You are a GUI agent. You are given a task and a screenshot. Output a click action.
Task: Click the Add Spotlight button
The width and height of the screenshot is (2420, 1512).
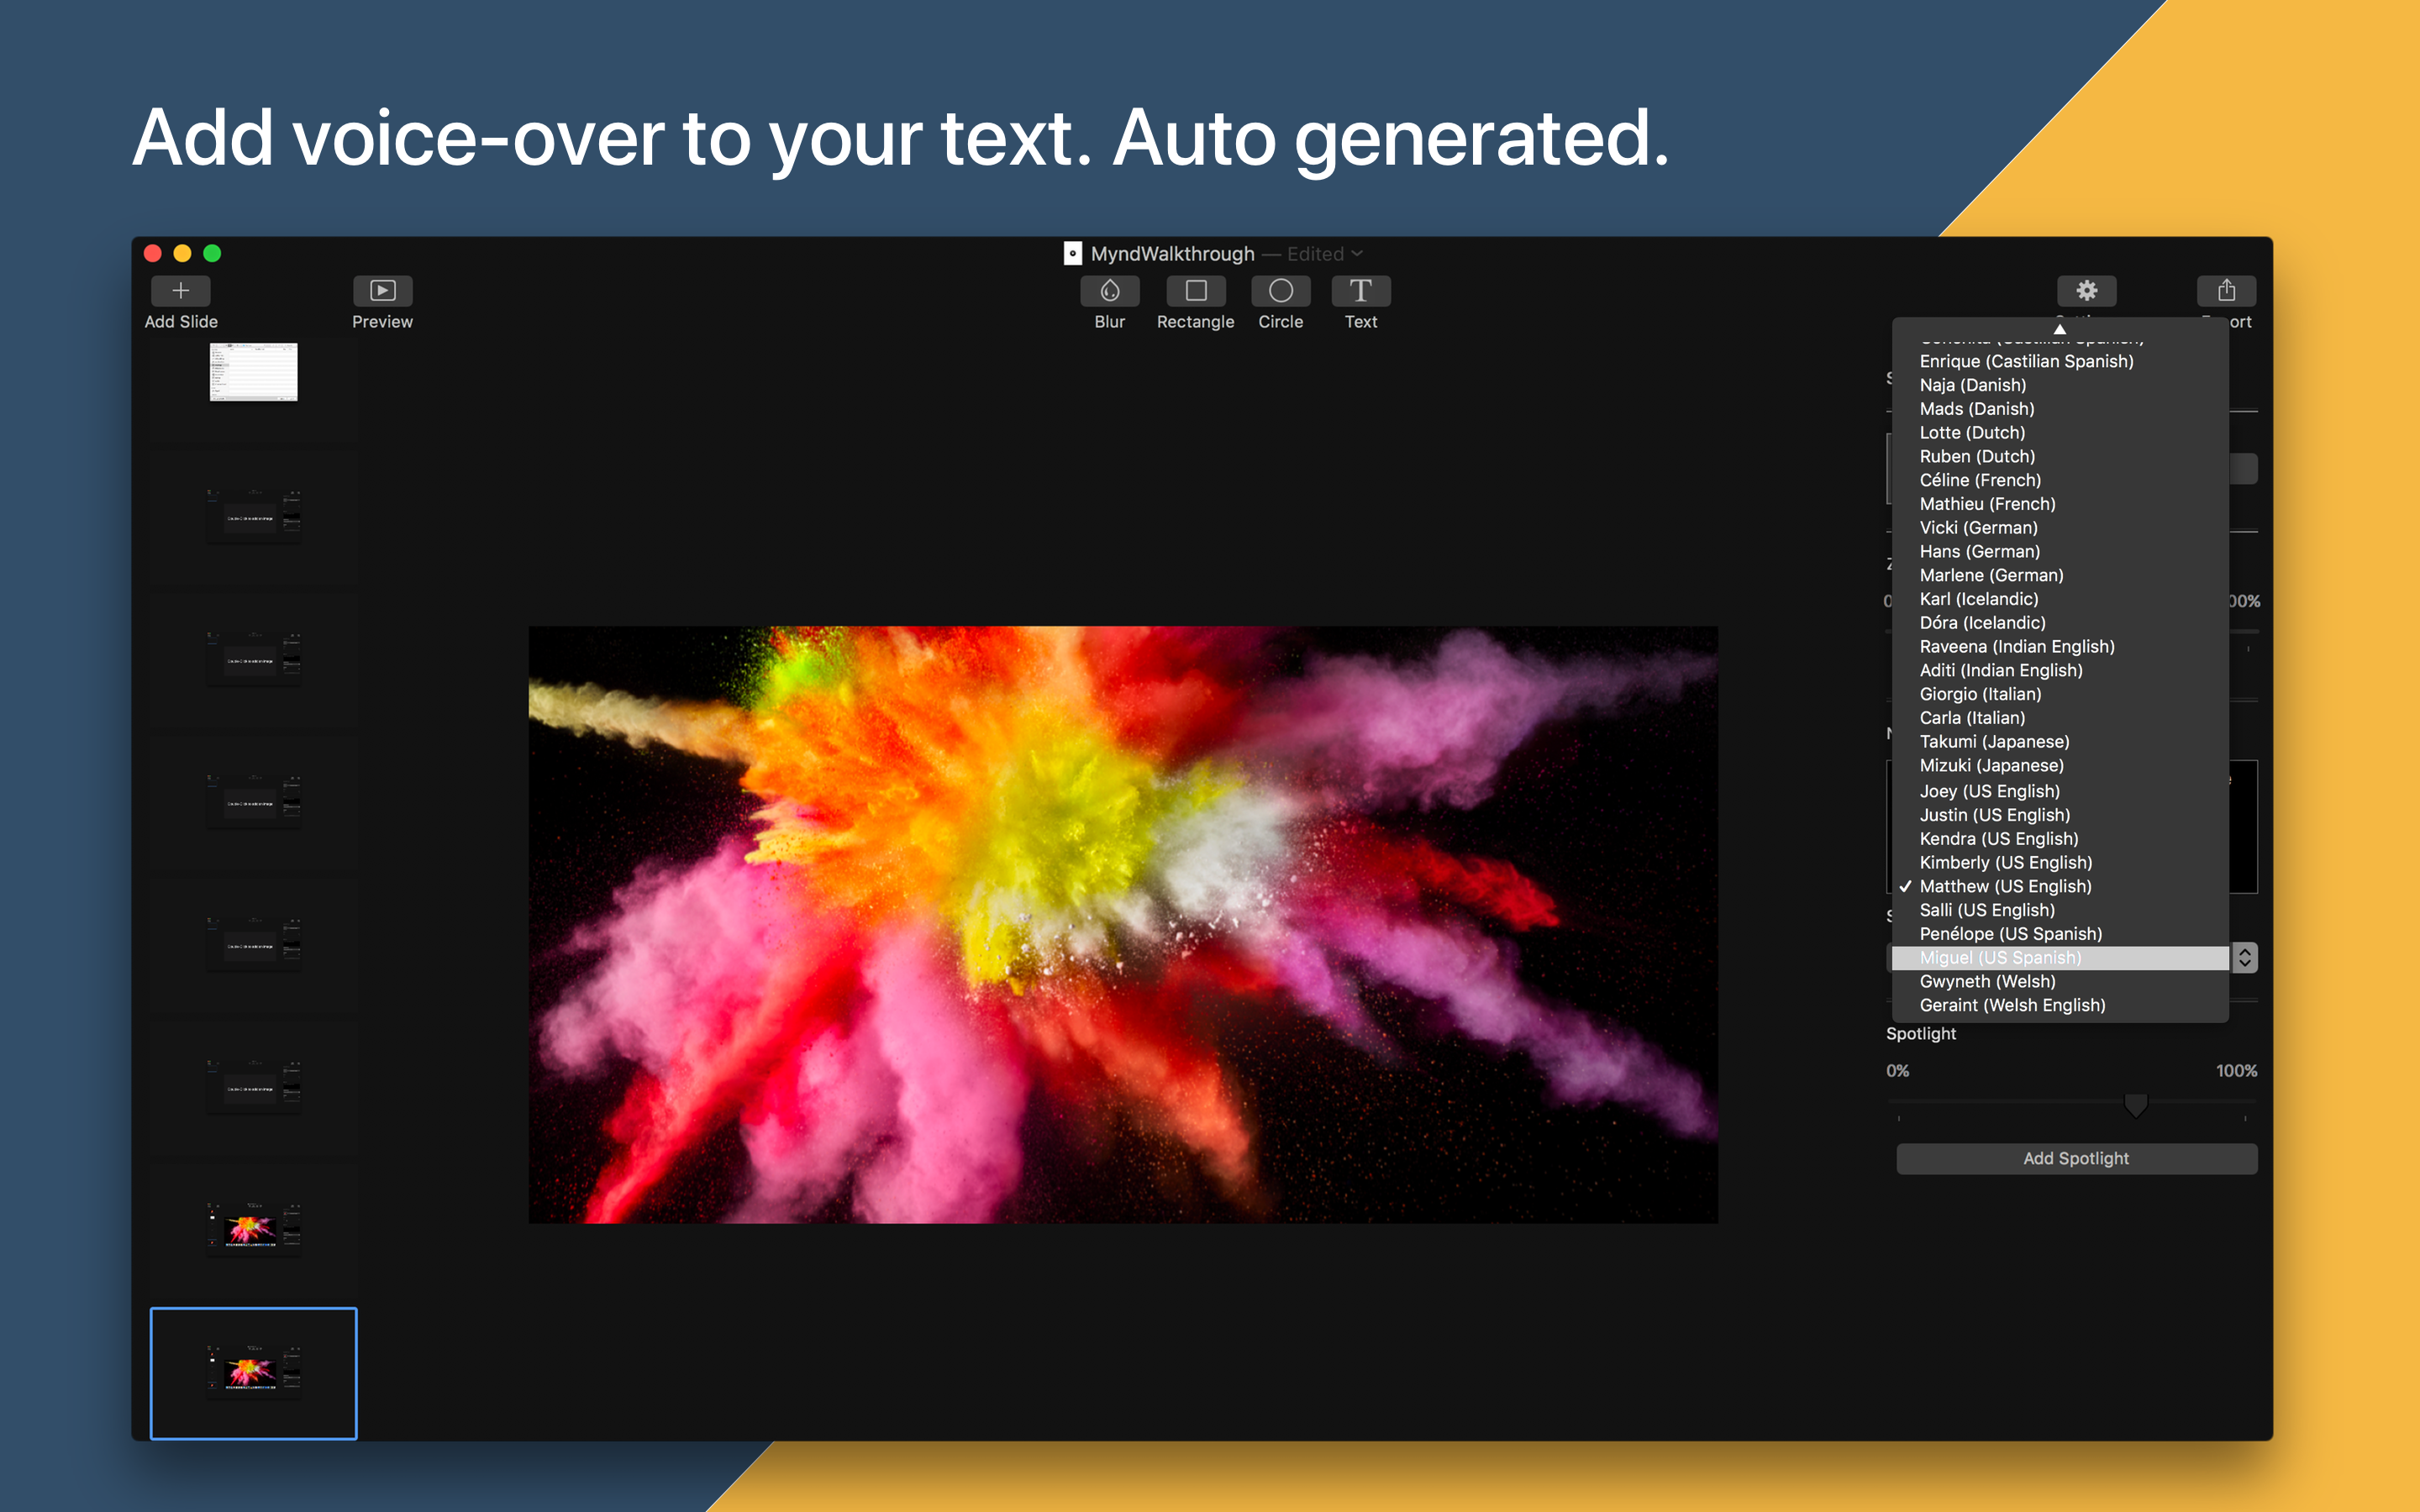pyautogui.click(x=2076, y=1158)
